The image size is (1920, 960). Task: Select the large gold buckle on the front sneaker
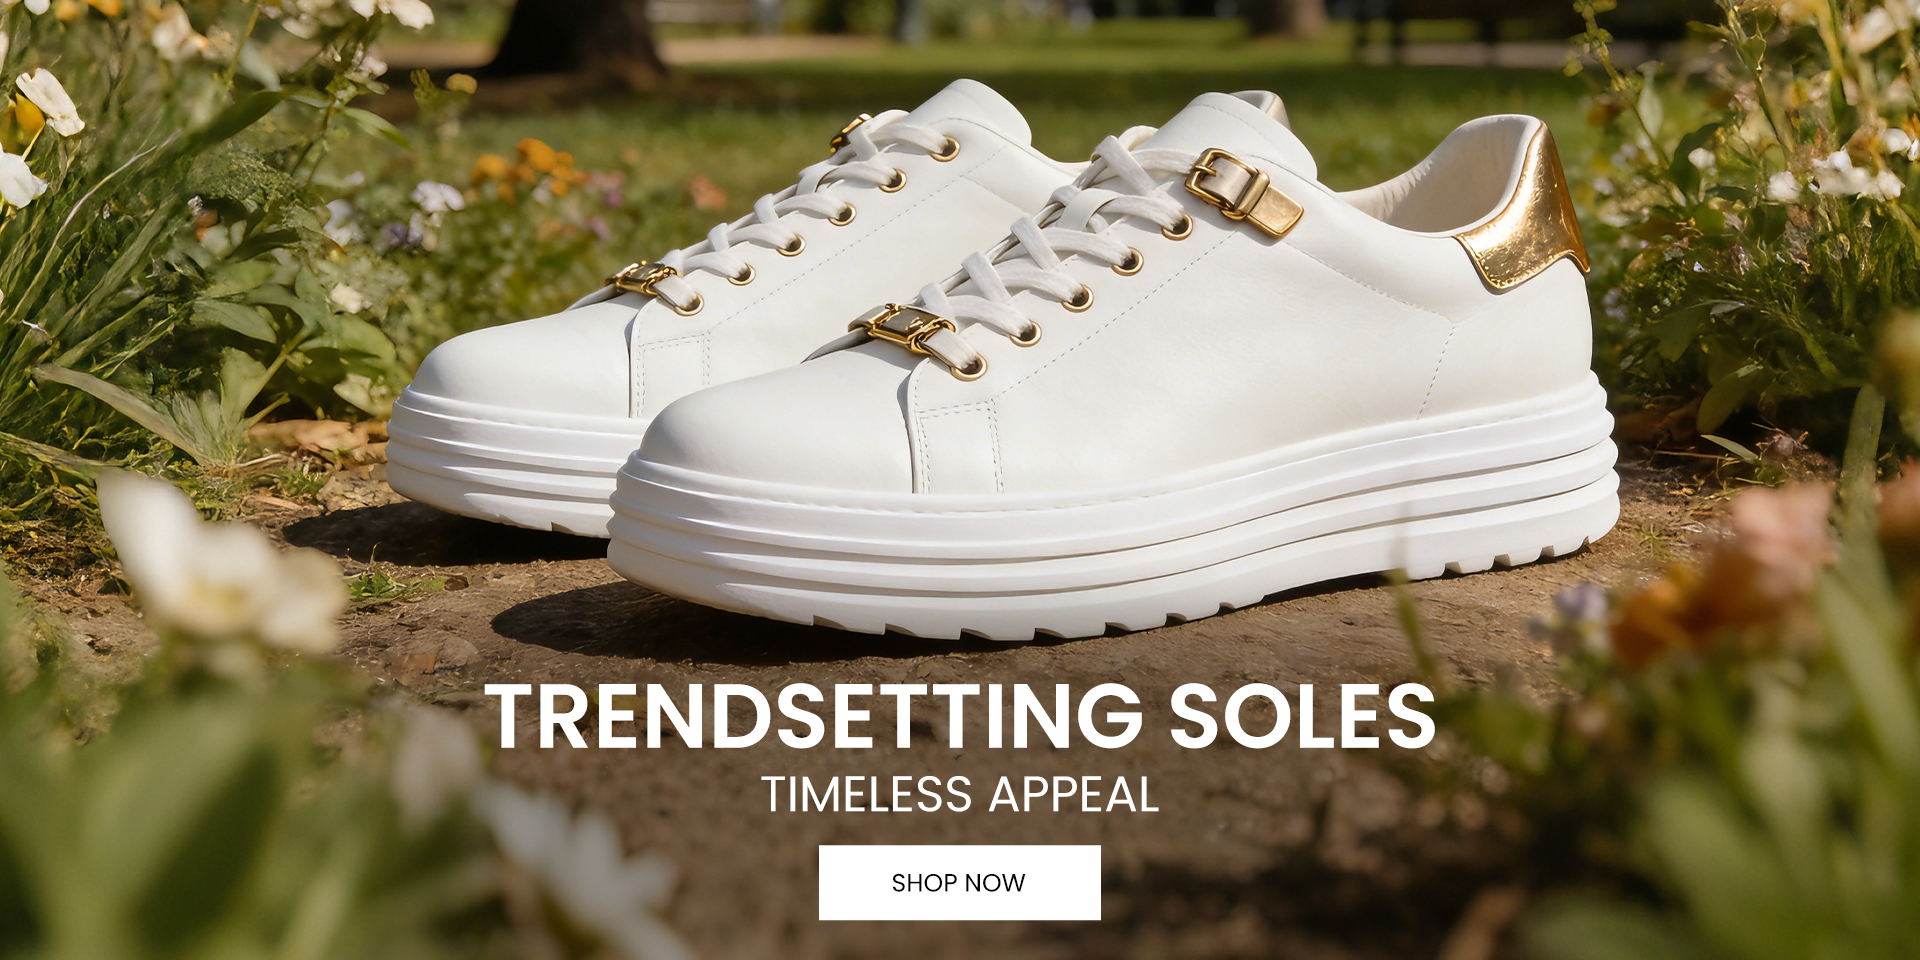pos(1244,192)
